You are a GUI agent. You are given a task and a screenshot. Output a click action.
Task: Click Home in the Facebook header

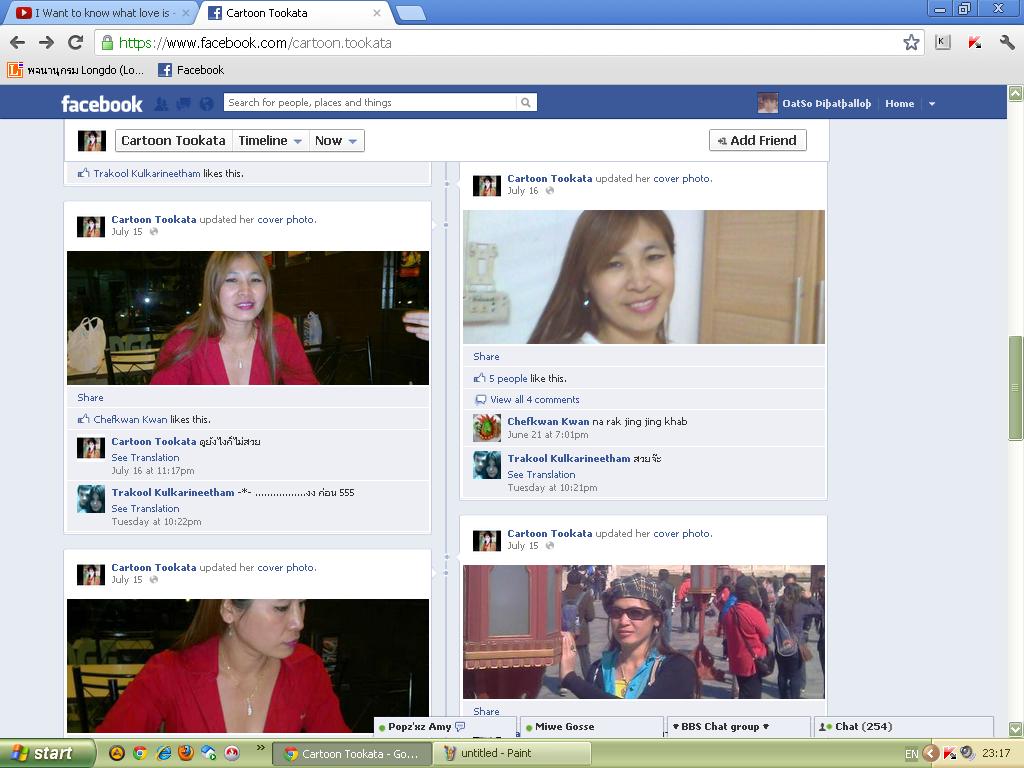pyautogui.click(x=899, y=104)
